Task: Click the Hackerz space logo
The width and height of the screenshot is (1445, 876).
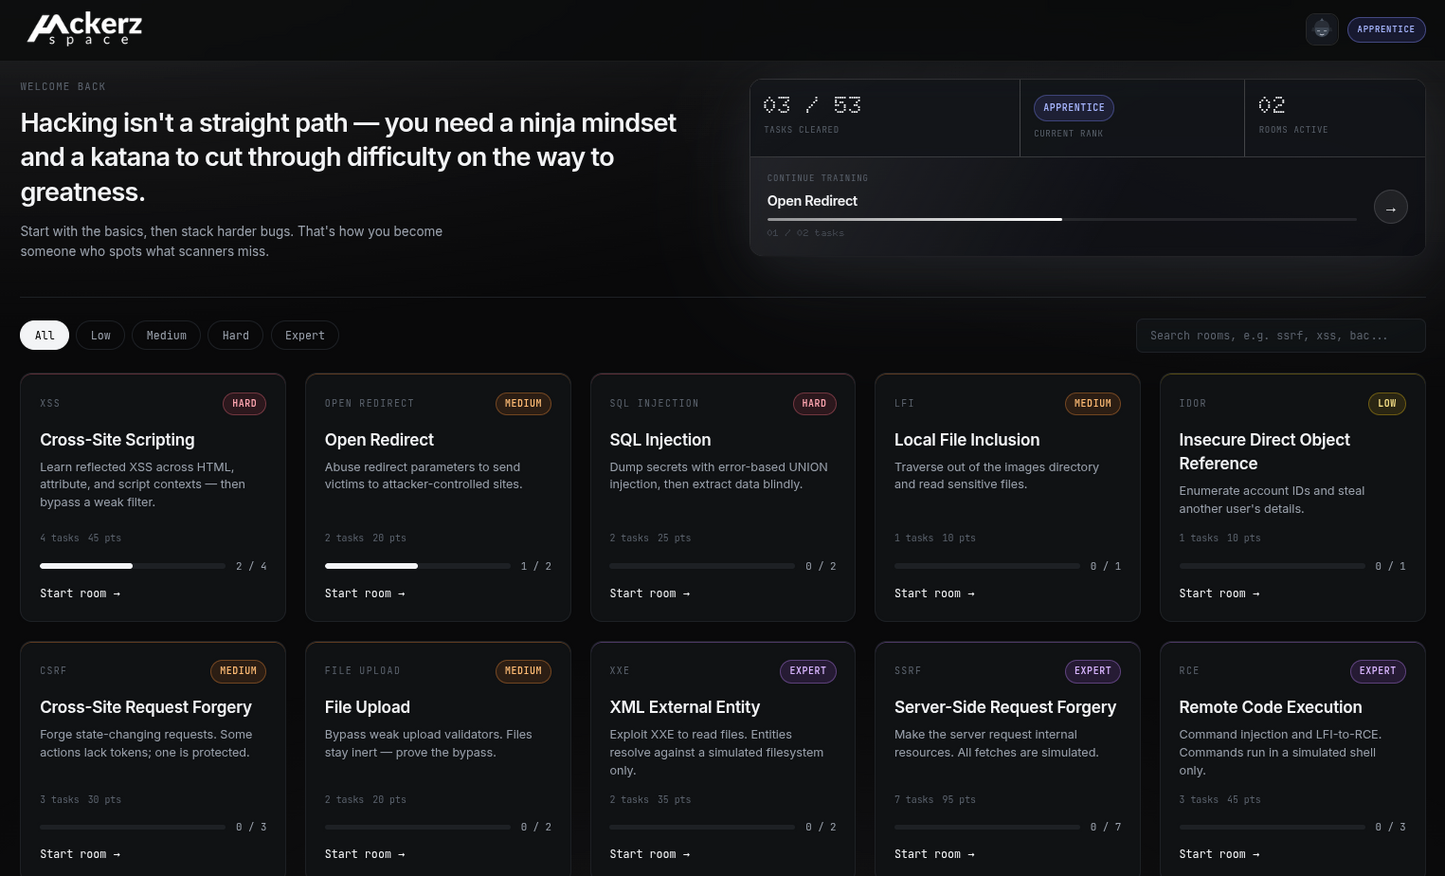Action: [85, 29]
